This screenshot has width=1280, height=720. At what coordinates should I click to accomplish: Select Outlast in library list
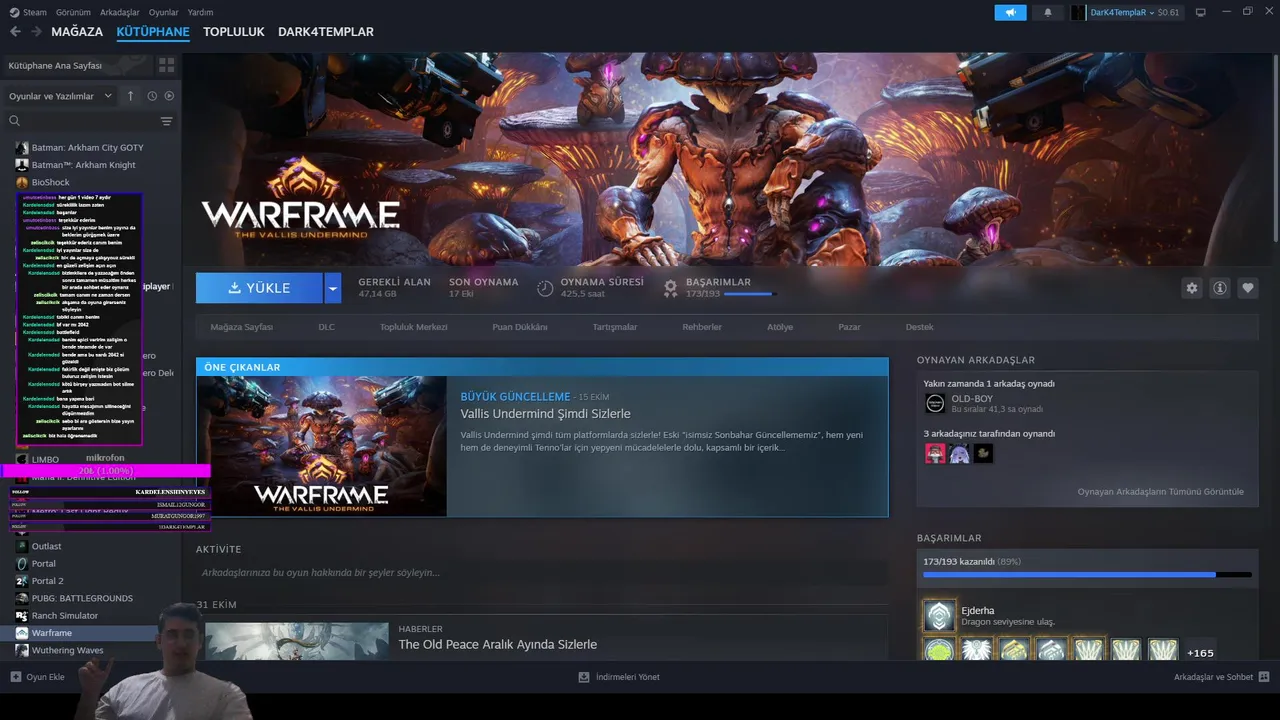tap(46, 546)
